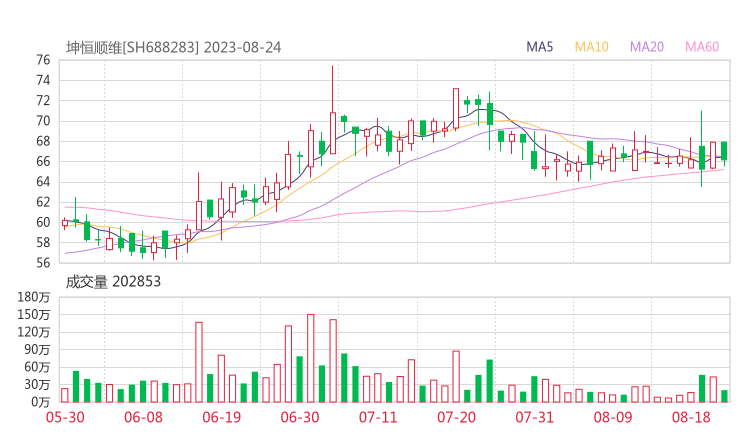
Task: Click the 56 price axis label
Action: [x=43, y=263]
